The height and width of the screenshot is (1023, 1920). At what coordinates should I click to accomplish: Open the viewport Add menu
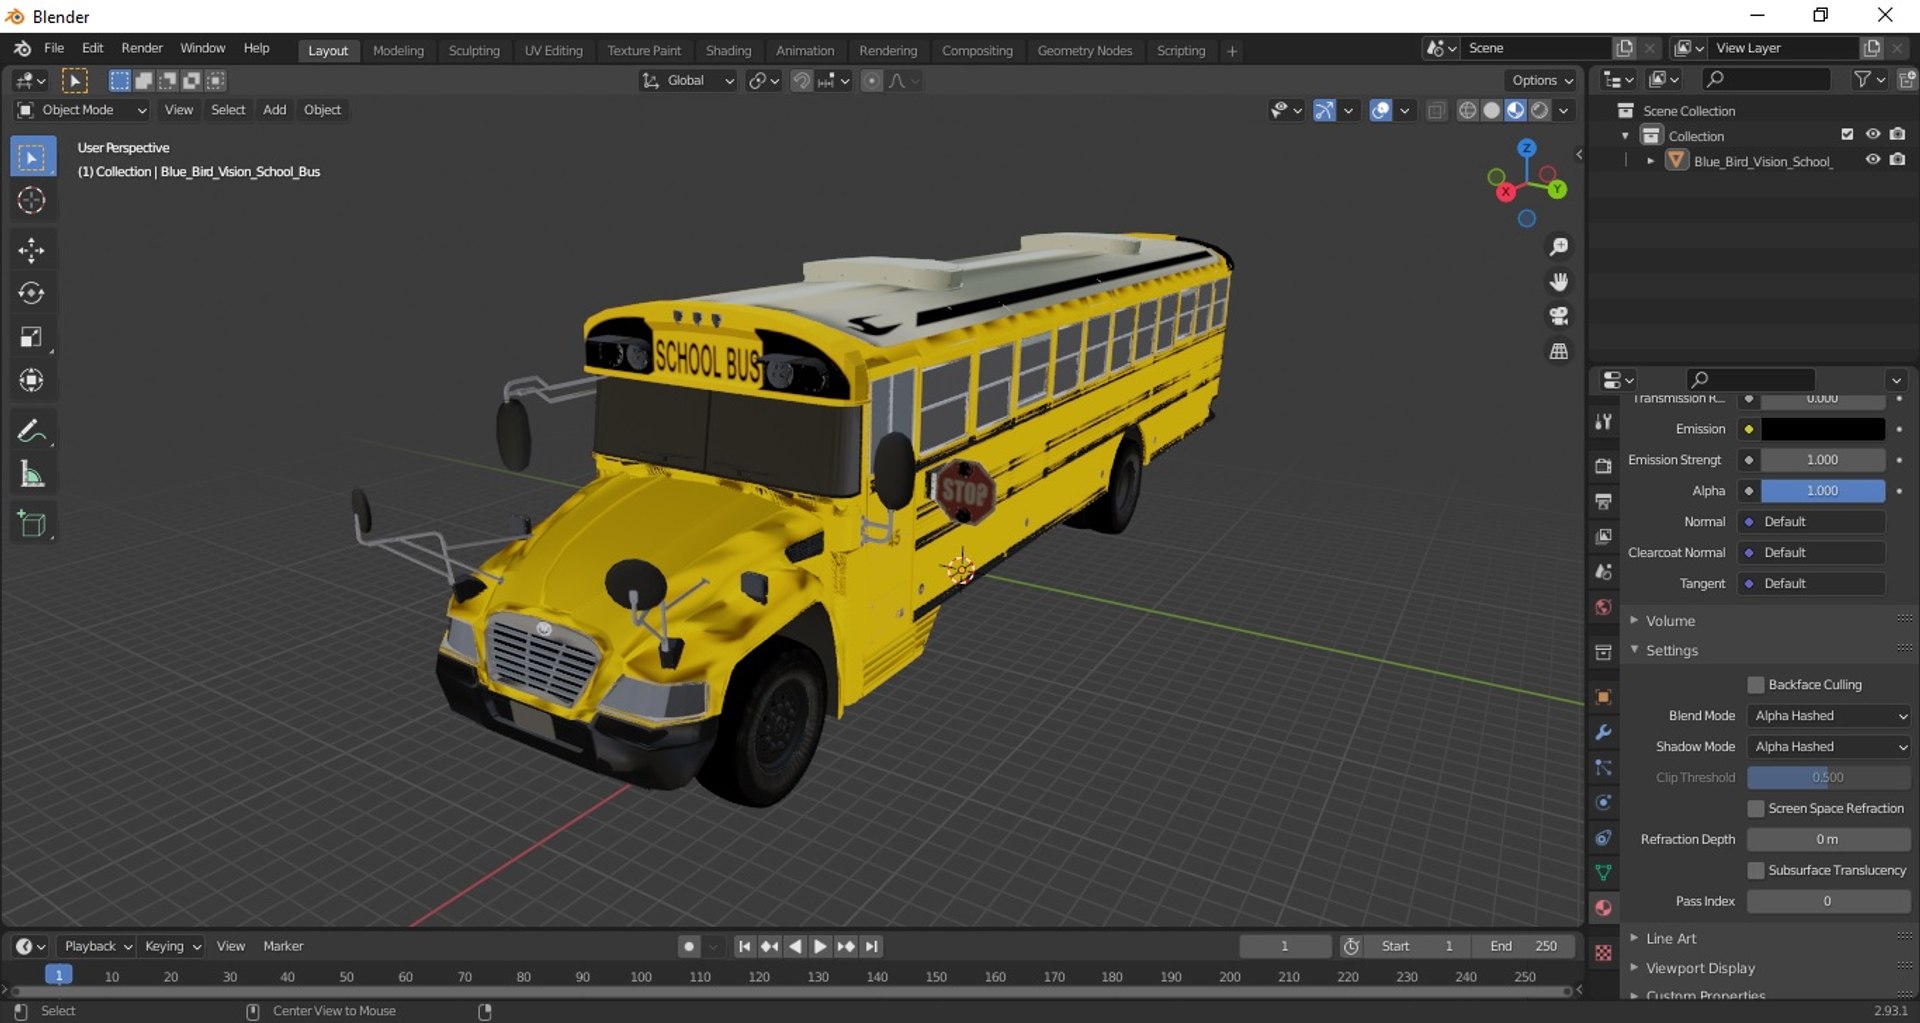point(274,110)
